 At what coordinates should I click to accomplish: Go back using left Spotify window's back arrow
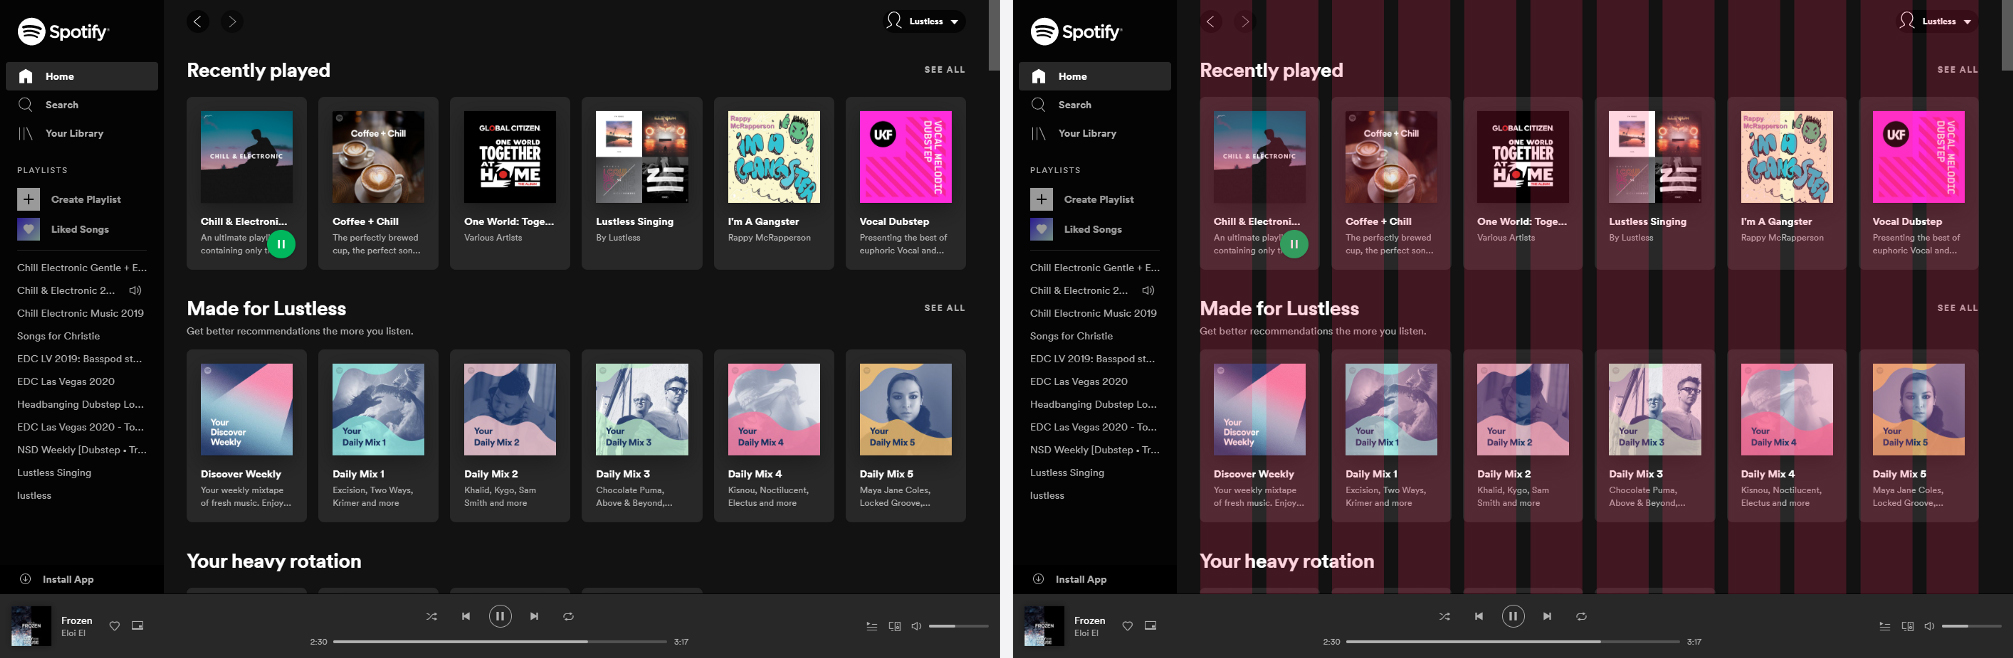click(198, 21)
